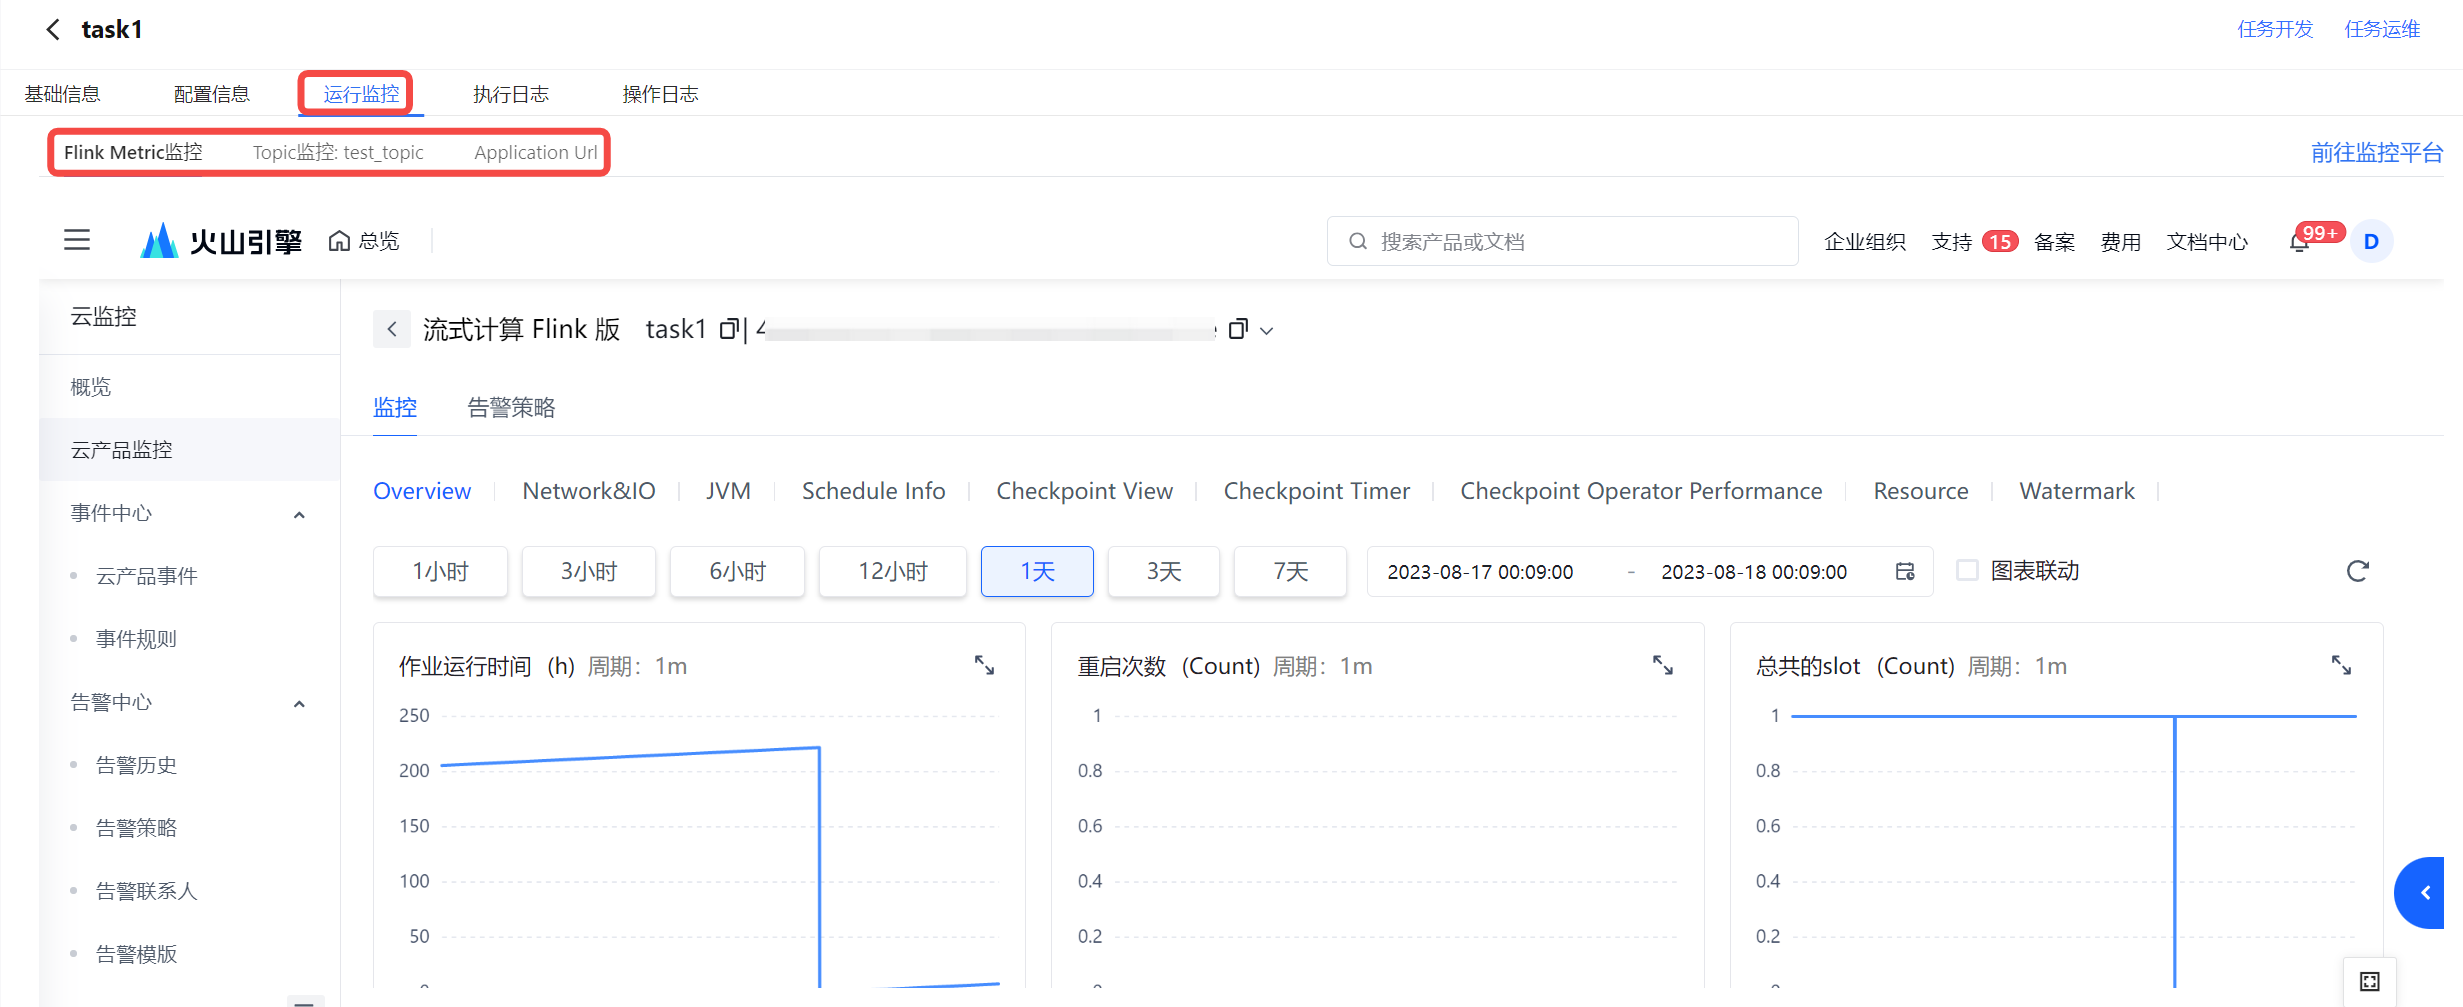Select the JVM metrics tab
The height and width of the screenshot is (1007, 2463).
[728, 491]
